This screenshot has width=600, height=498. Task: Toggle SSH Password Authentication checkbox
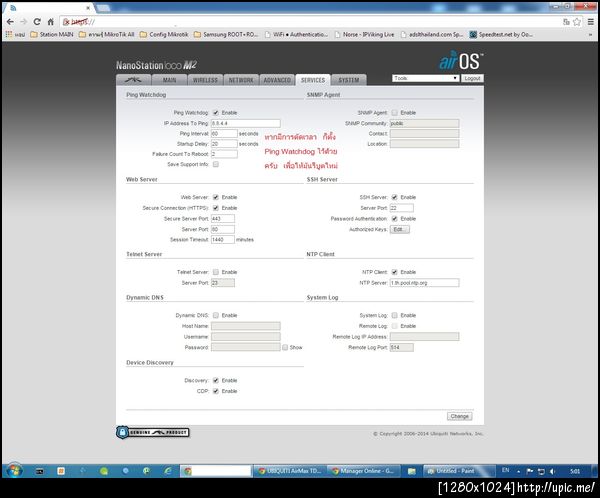(x=395, y=219)
